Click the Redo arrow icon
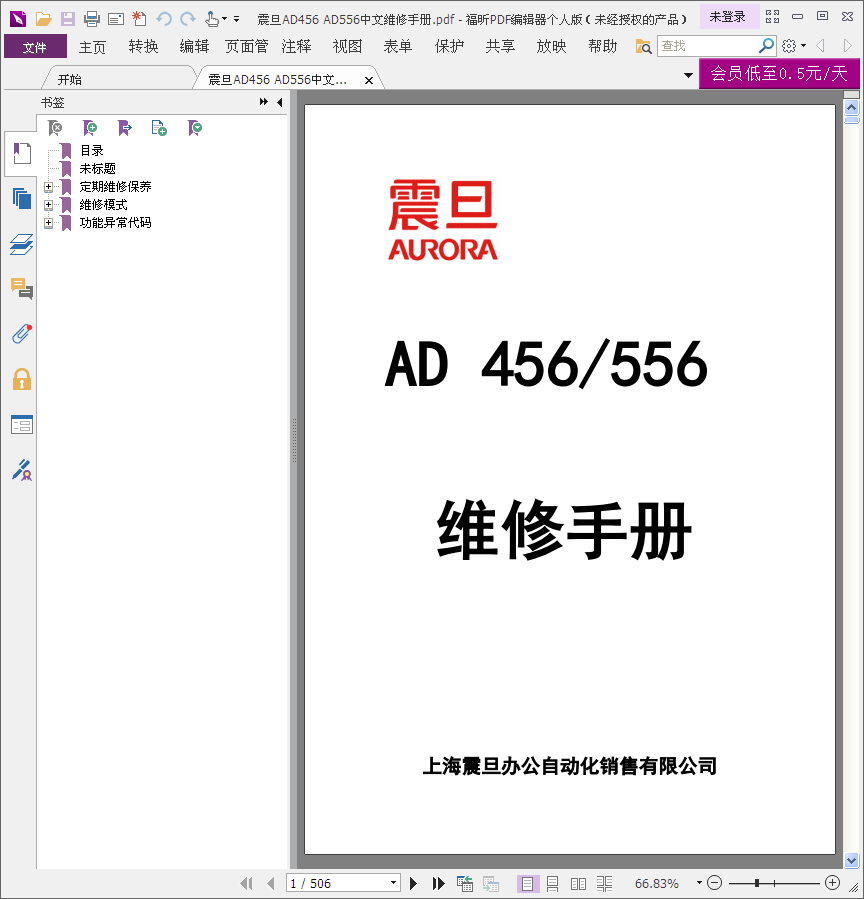864x899 pixels. [x=187, y=19]
